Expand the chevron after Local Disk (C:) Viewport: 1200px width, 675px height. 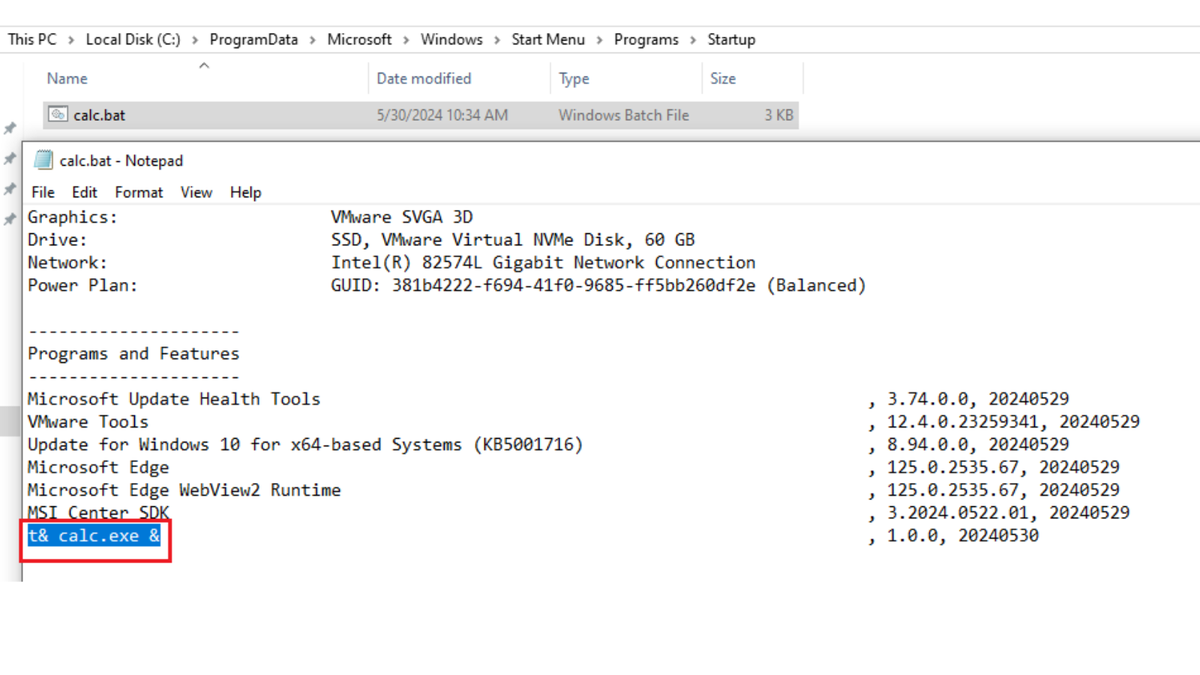point(195,40)
